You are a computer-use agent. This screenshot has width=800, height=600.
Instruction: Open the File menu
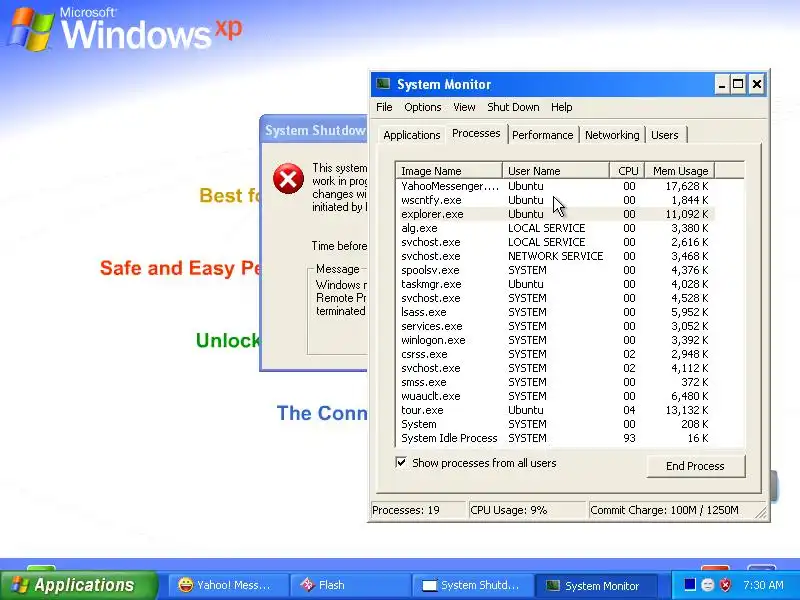[384, 107]
